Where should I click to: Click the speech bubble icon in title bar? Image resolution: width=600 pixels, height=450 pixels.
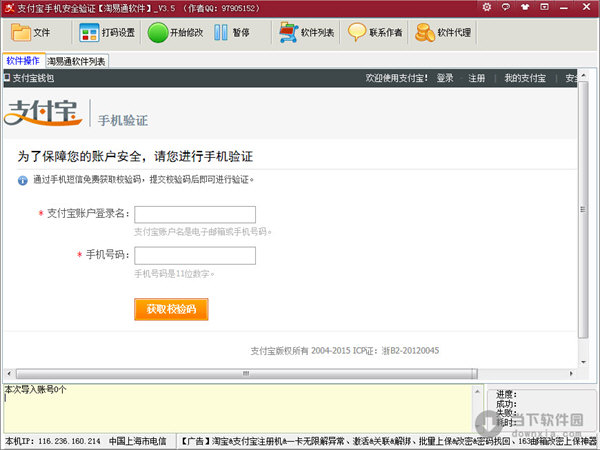pos(506,7)
